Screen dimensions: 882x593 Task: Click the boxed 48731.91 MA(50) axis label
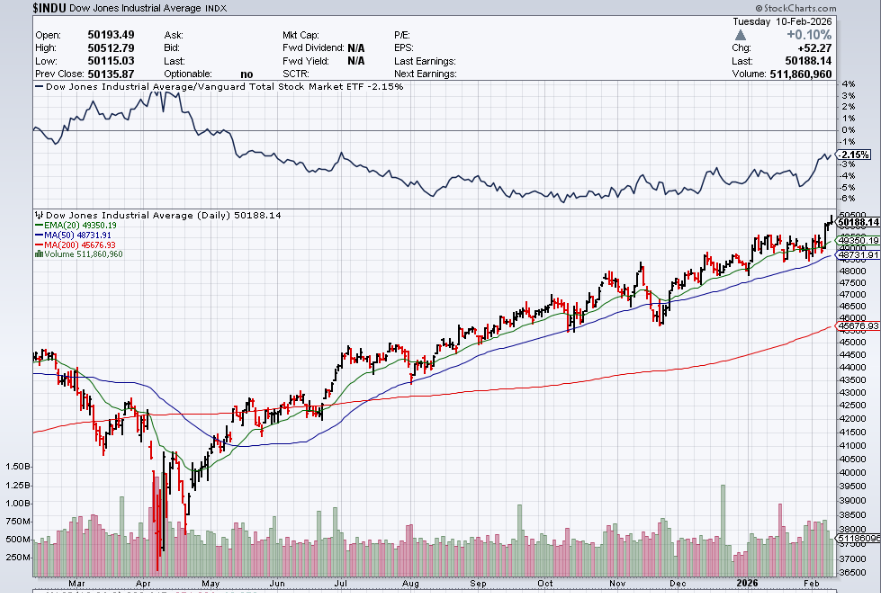tap(858, 255)
